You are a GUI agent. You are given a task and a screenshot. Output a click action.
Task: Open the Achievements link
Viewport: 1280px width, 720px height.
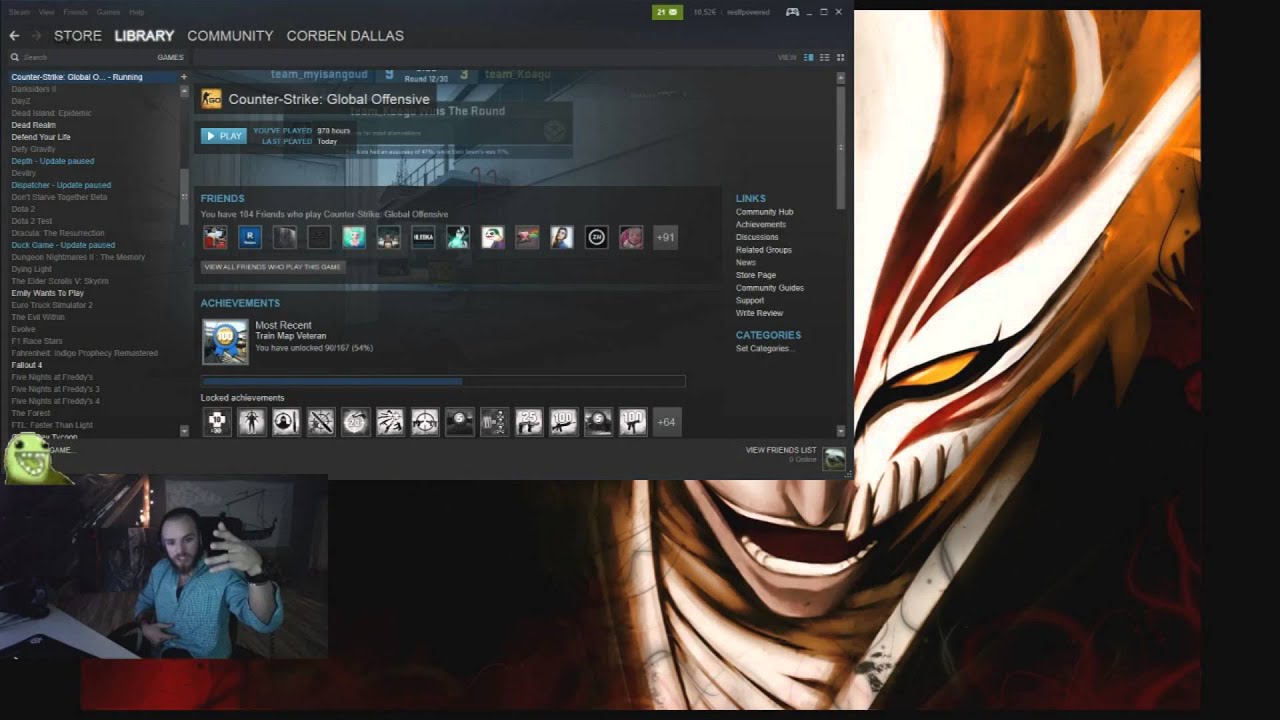tap(761, 225)
